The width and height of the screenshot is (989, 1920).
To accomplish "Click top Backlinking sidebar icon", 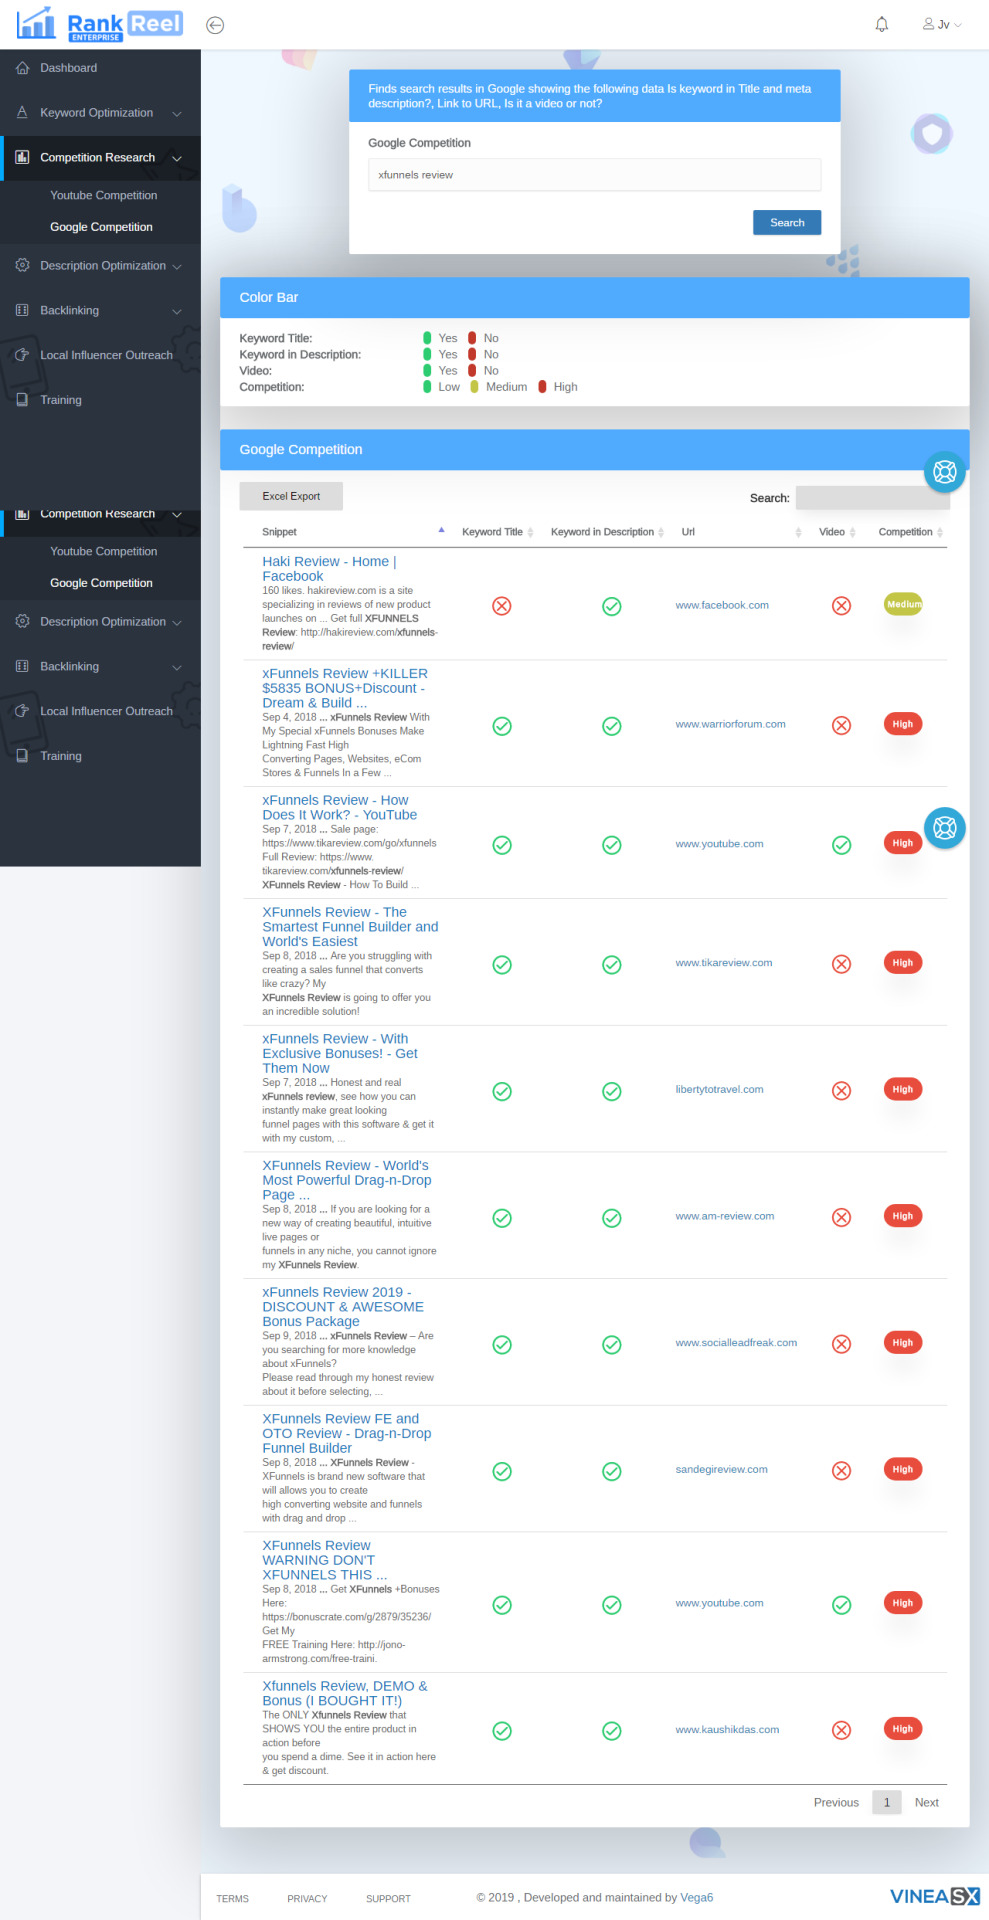I will click(22, 310).
